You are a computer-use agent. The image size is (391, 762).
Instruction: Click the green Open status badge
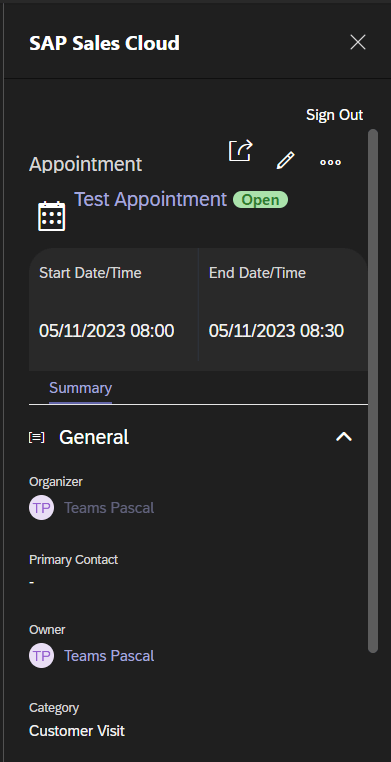click(x=260, y=200)
